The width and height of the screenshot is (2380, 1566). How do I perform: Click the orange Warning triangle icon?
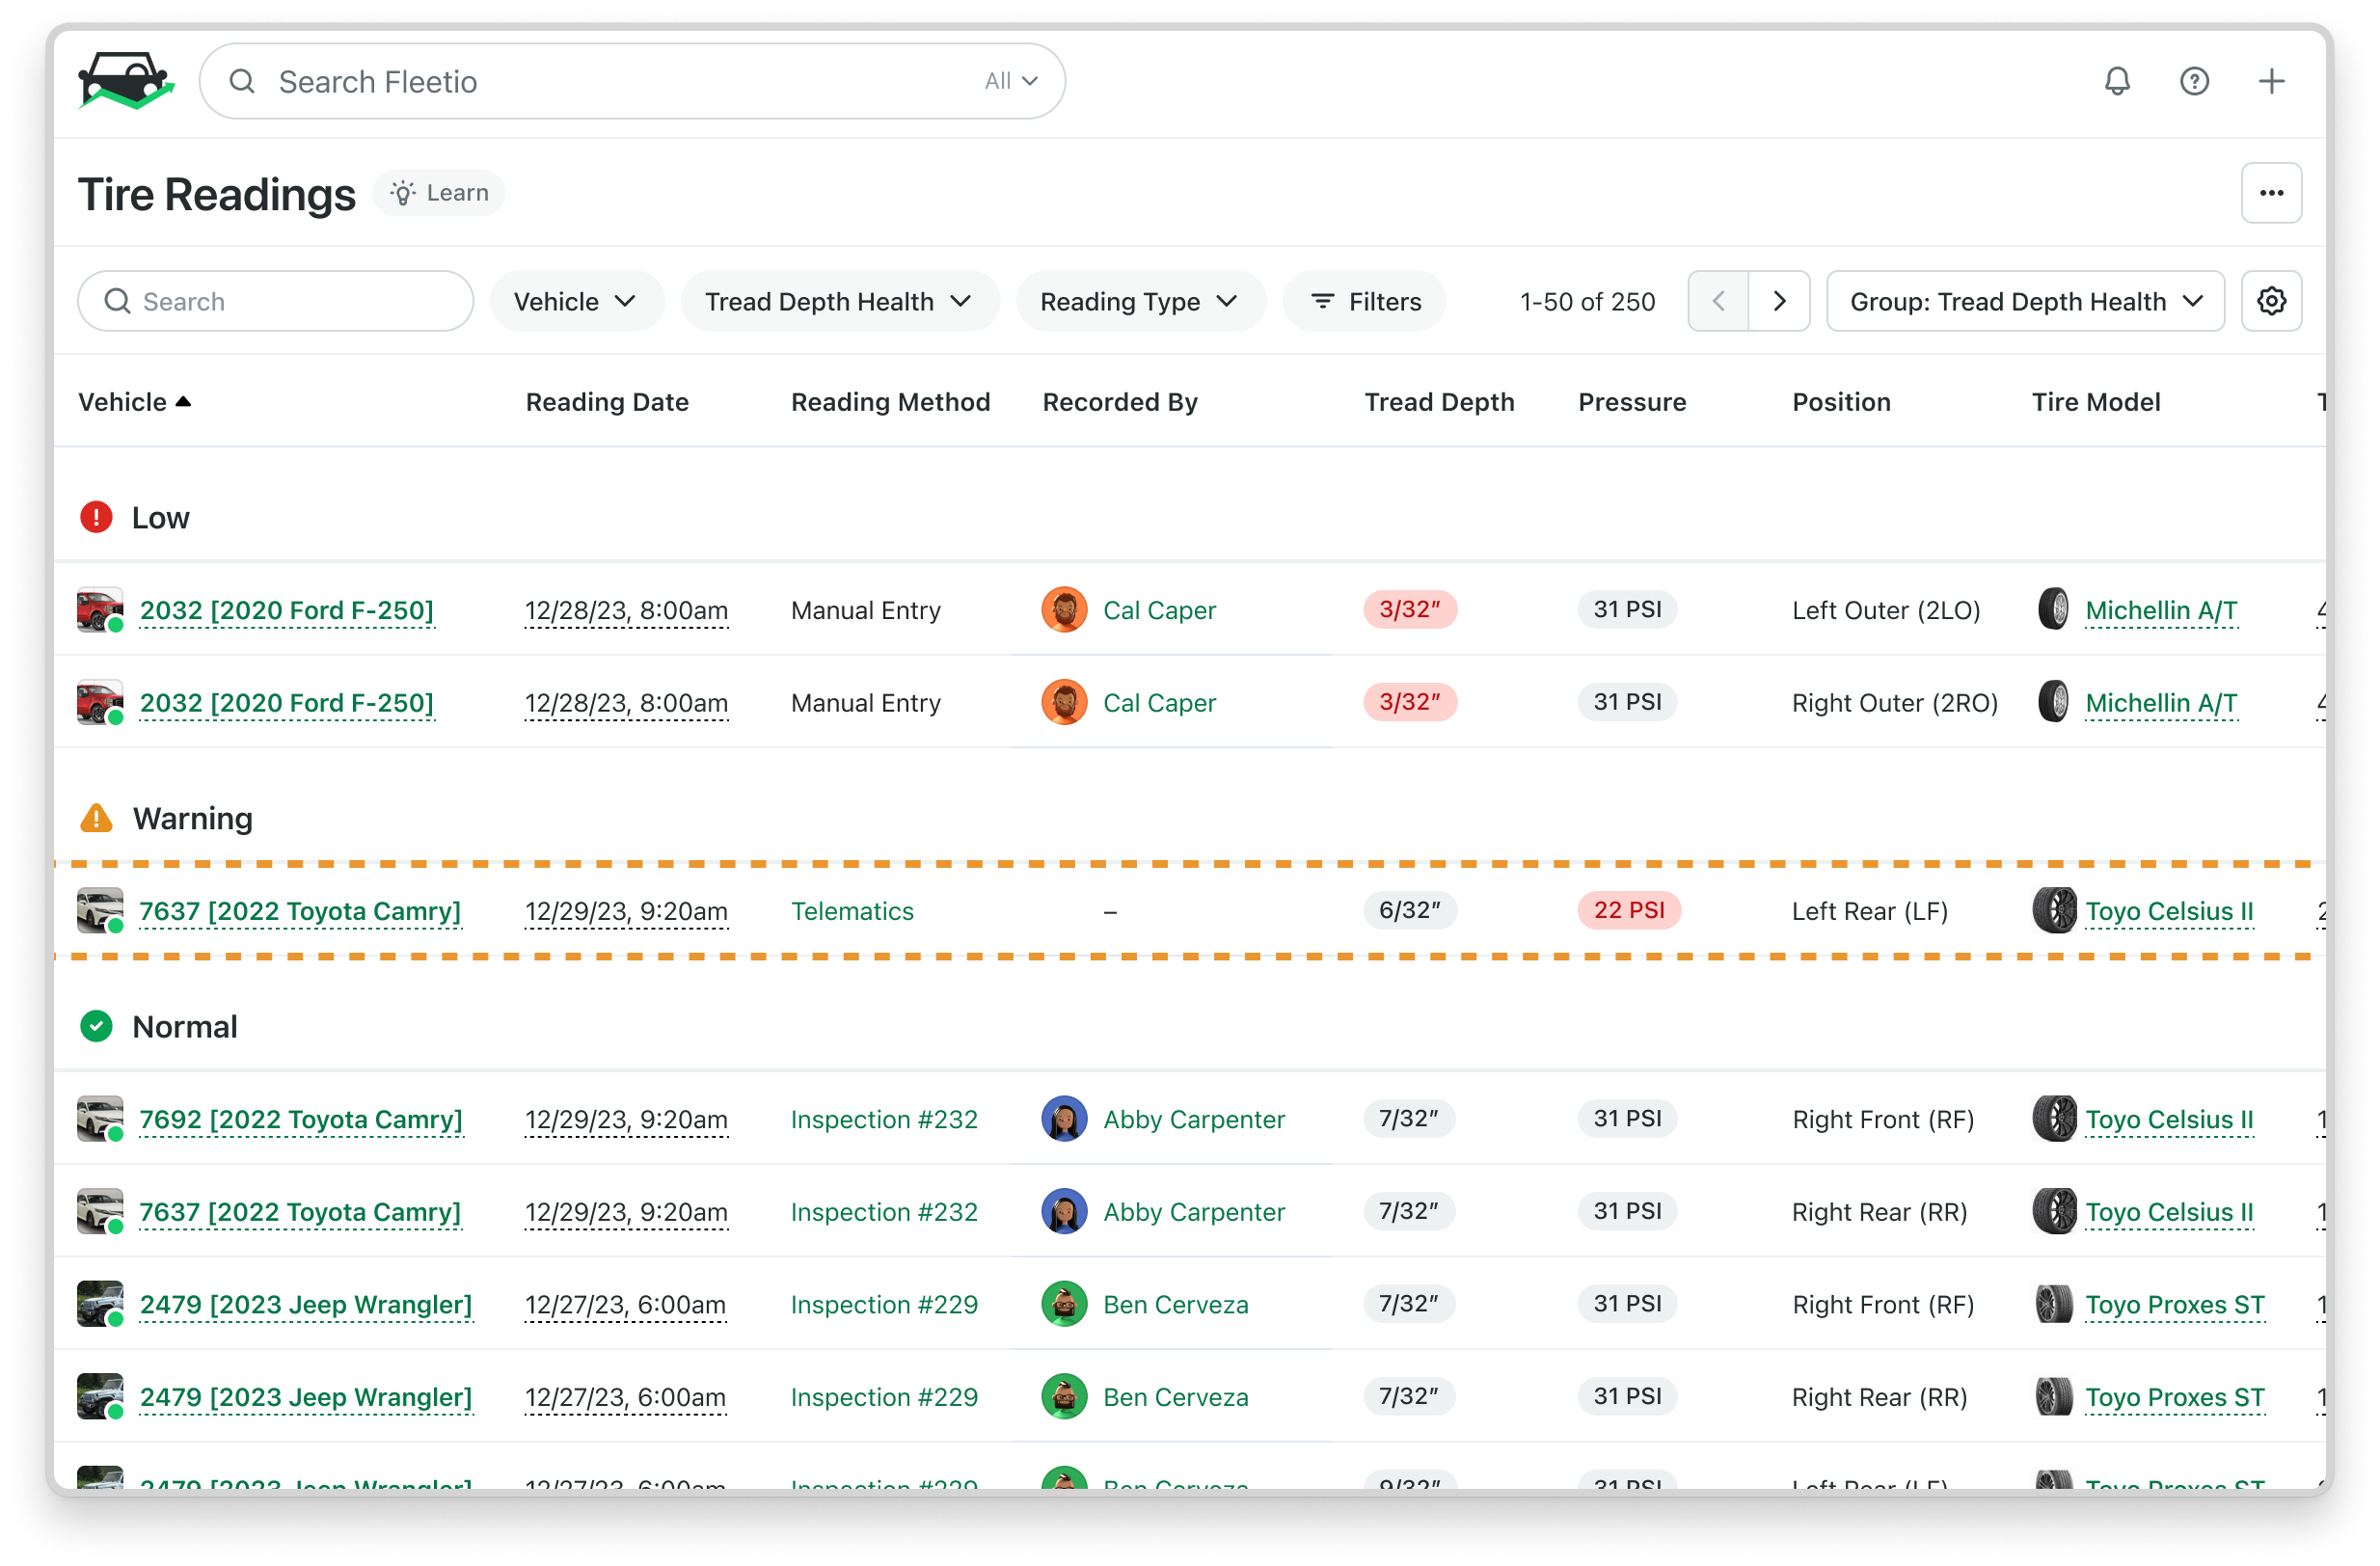(96, 818)
